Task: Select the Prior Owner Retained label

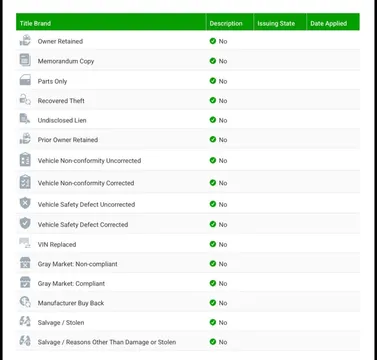Action: tap(68, 140)
